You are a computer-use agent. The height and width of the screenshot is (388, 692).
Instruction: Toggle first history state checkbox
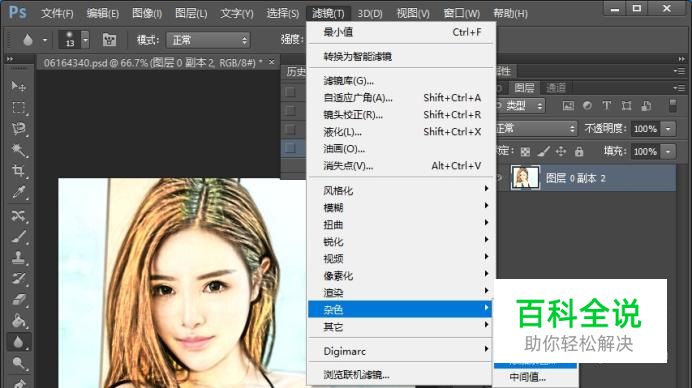point(290,92)
